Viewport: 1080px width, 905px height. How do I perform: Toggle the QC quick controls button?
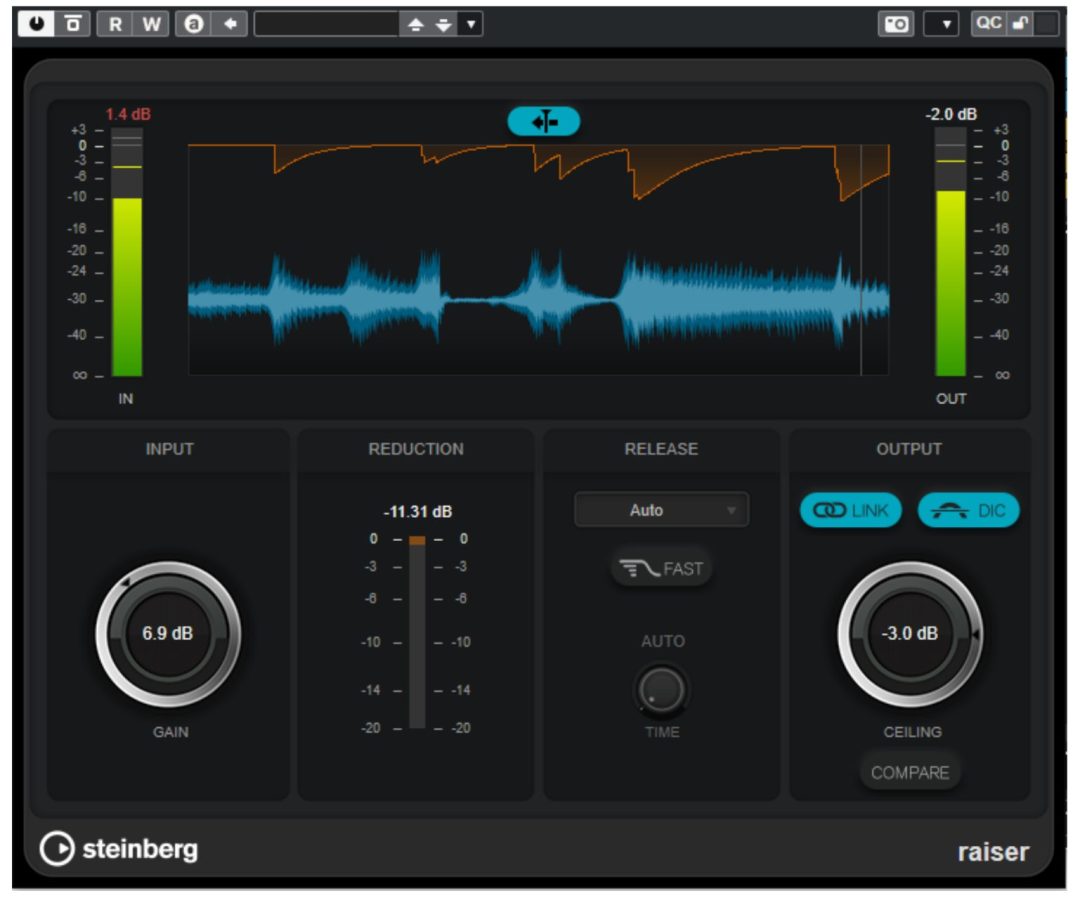tap(988, 23)
